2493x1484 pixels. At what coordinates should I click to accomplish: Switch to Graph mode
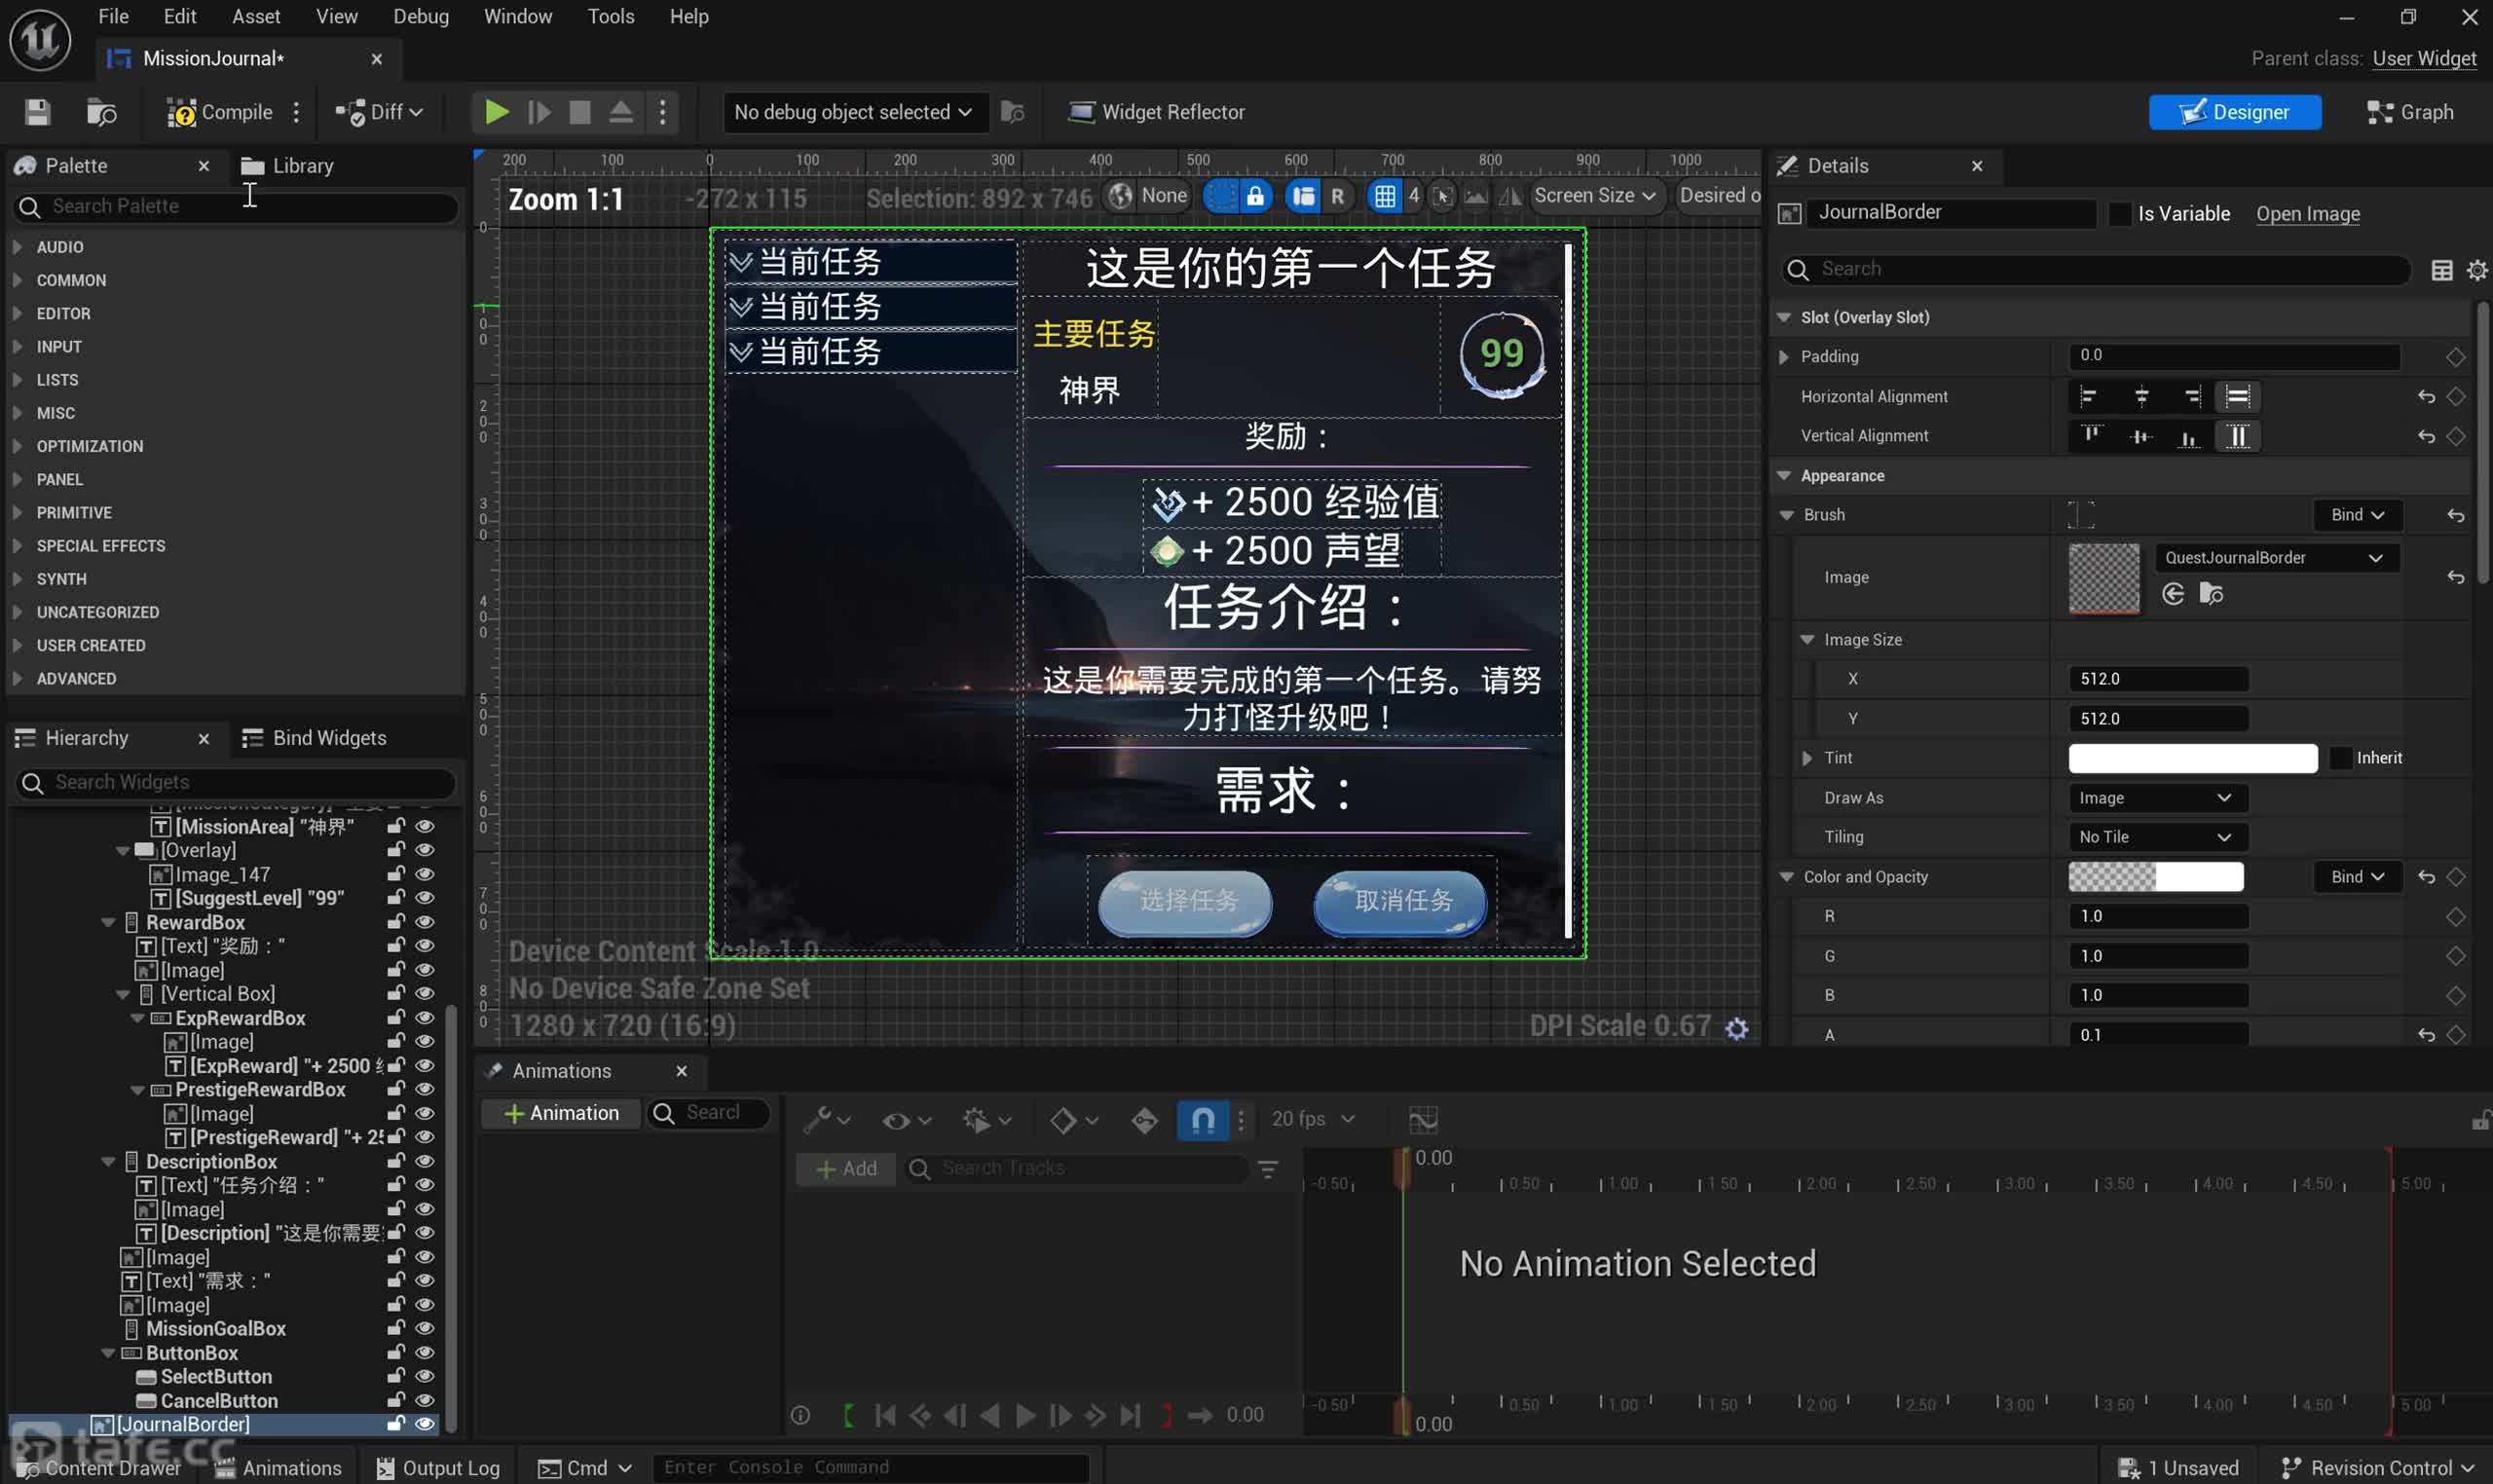[2410, 112]
